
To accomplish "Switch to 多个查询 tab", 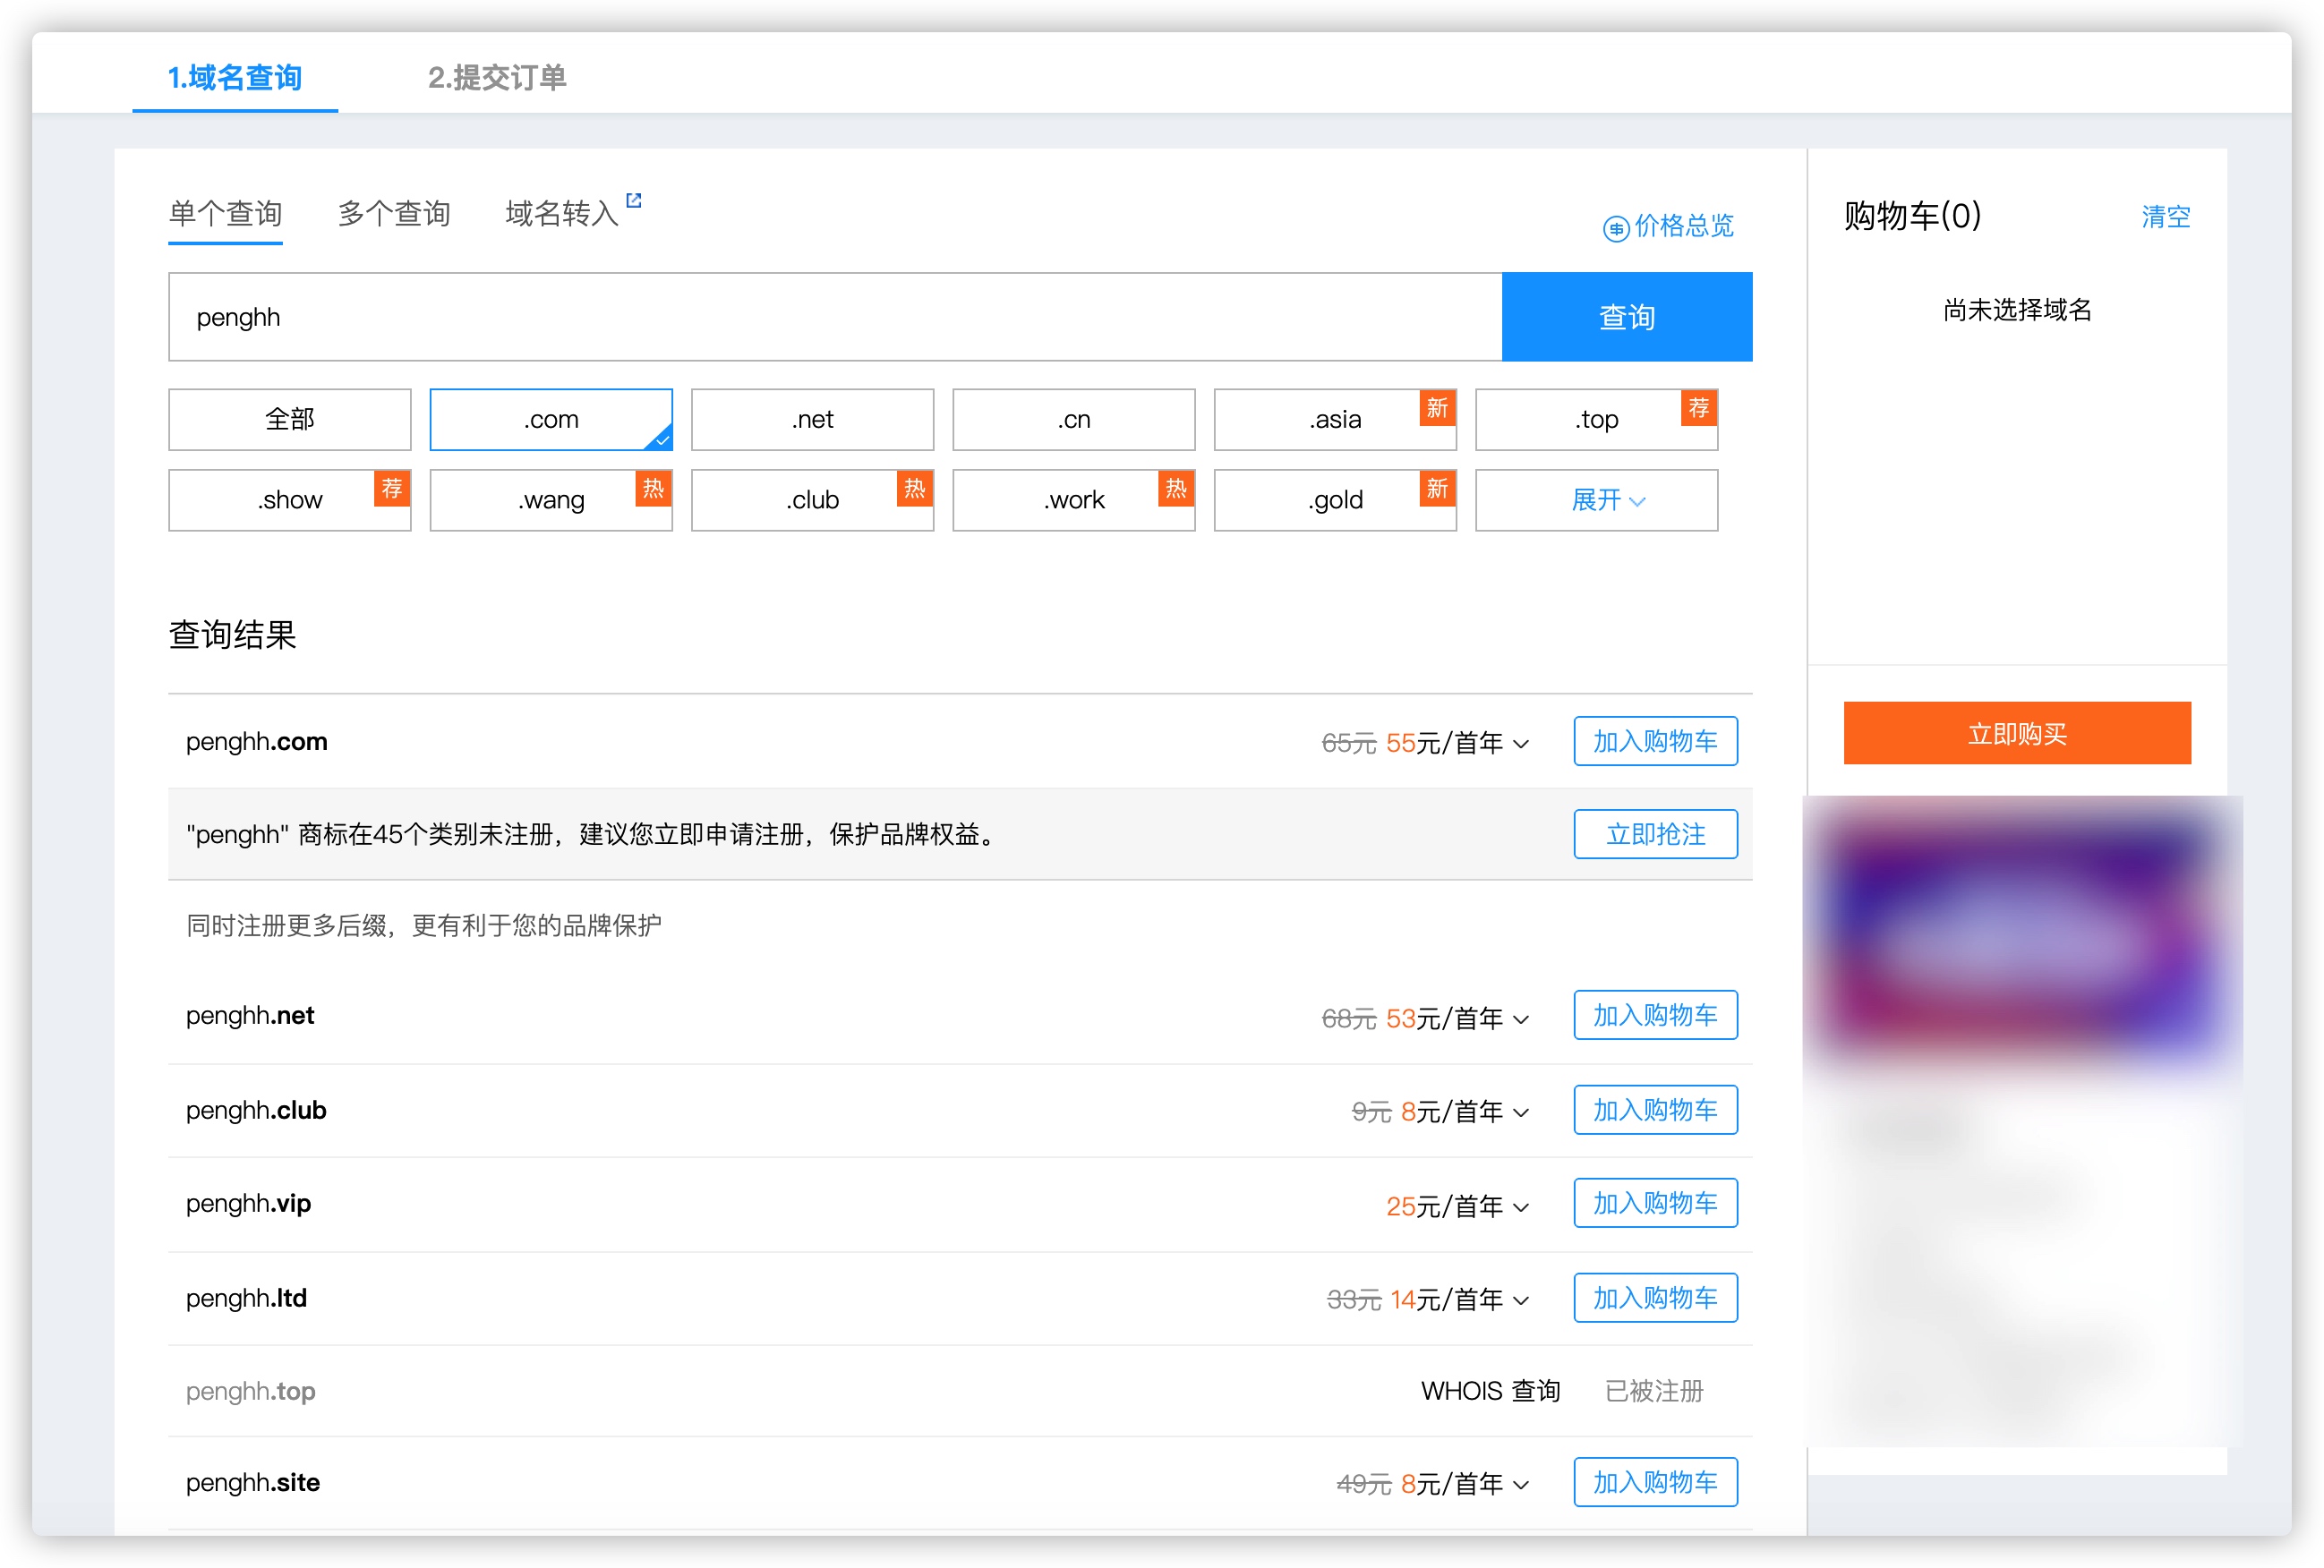I will point(394,213).
